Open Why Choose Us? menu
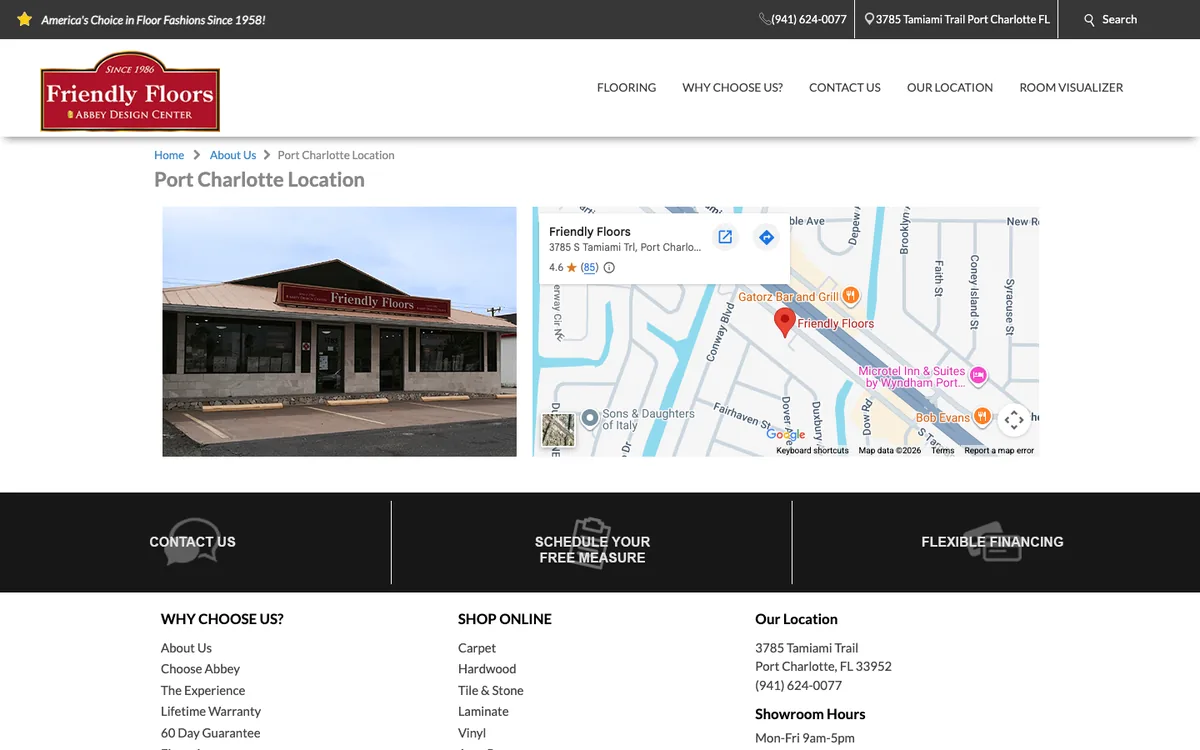Screen dimensions: 1200x750 [x=733, y=87]
